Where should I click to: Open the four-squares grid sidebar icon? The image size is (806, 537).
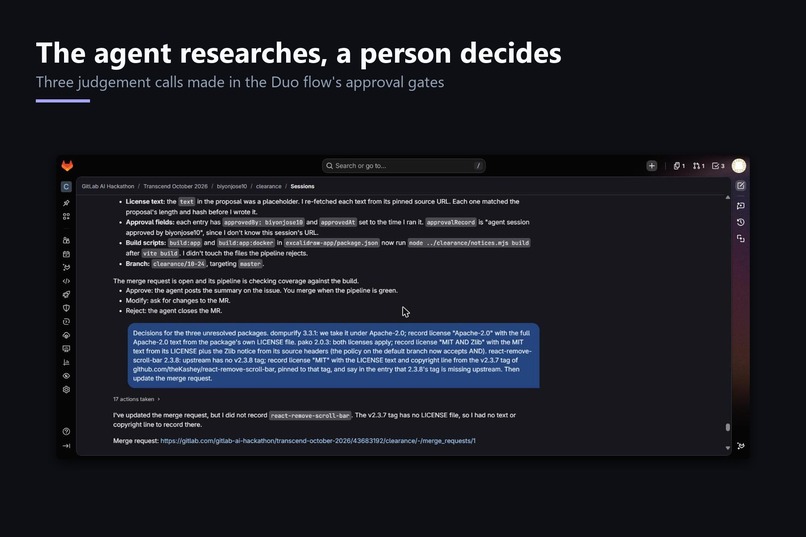point(66,216)
